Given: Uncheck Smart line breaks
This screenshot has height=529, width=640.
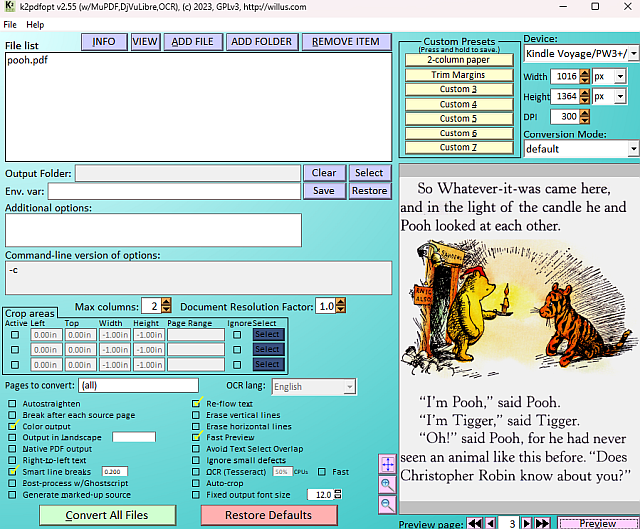Looking at the screenshot, I should [x=12, y=472].
